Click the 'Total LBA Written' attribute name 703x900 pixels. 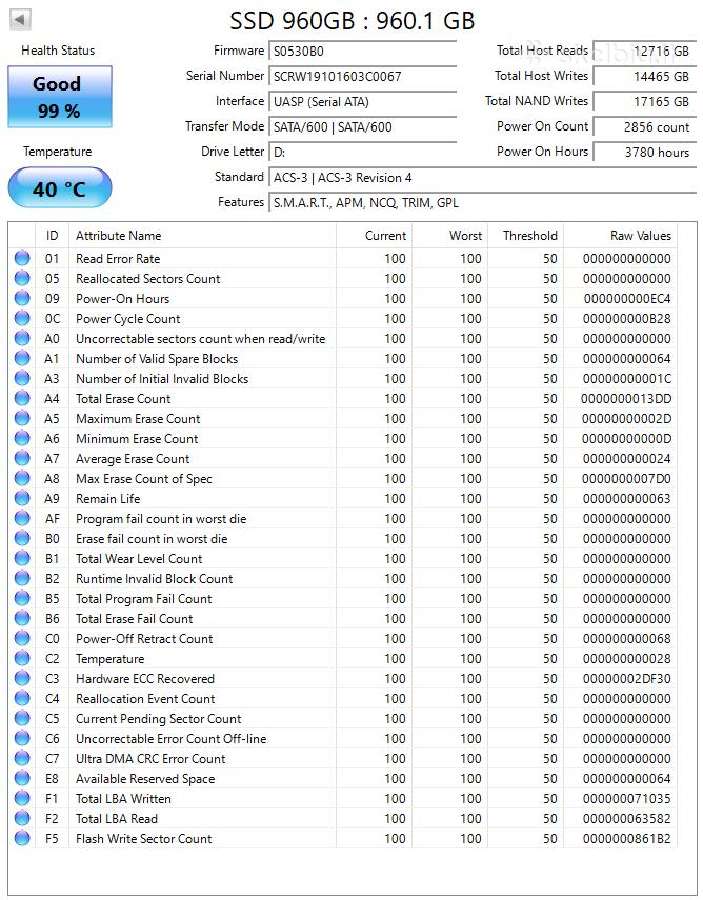[x=123, y=798]
